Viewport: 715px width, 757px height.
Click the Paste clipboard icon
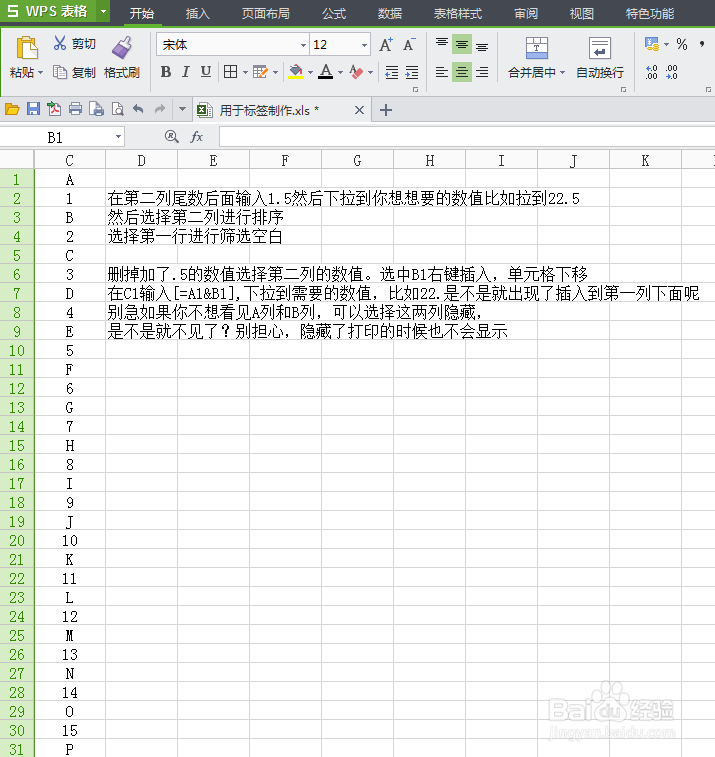coord(27,48)
